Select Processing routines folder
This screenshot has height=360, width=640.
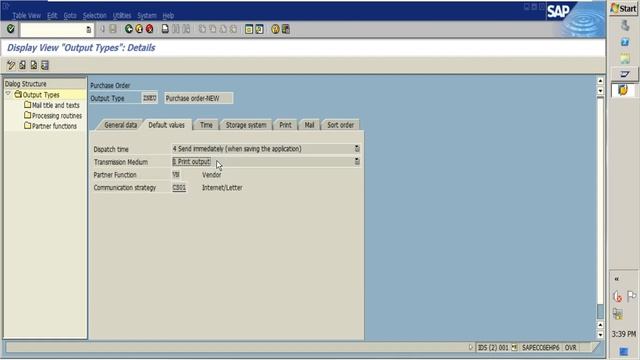(x=53, y=116)
